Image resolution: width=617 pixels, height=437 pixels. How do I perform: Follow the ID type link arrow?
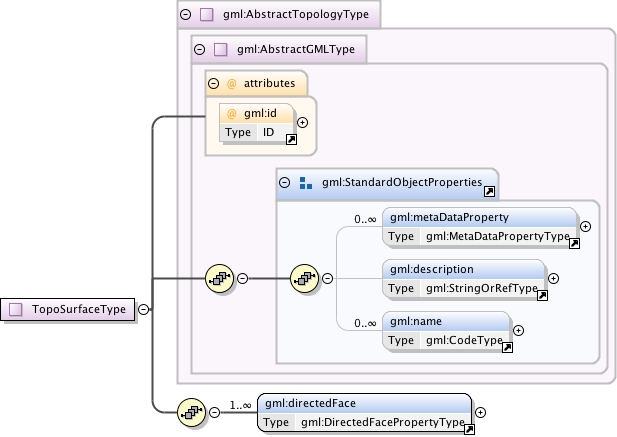[291, 139]
